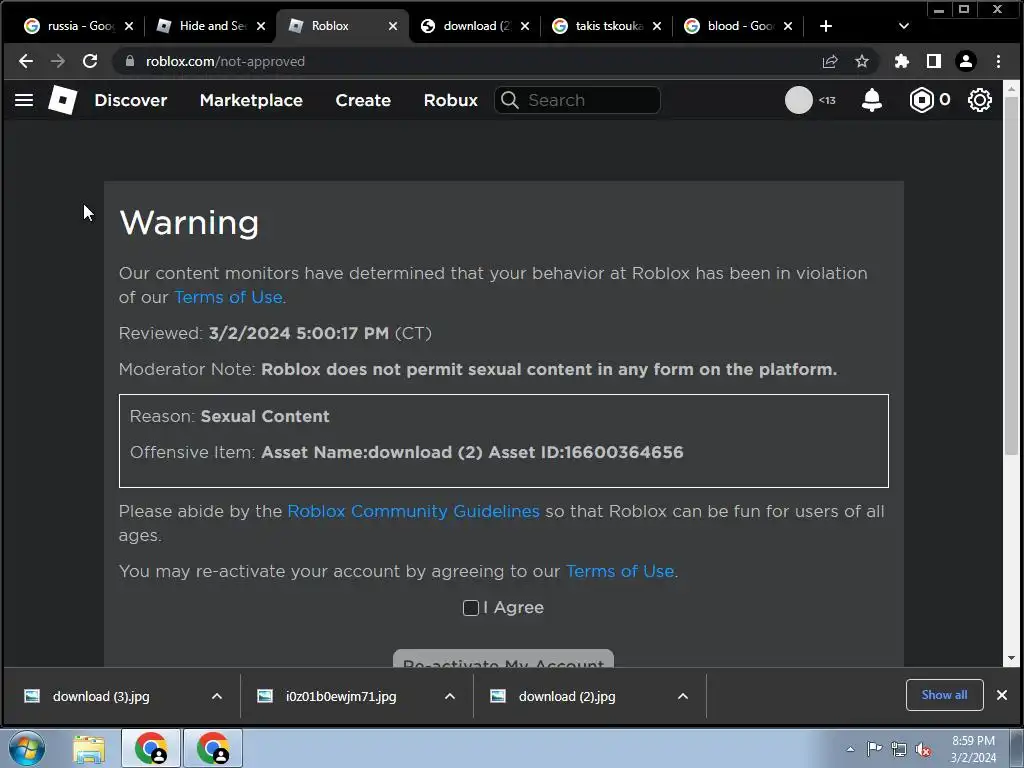Open the first Terms of Use link
The height and width of the screenshot is (768, 1024).
pyautogui.click(x=229, y=297)
